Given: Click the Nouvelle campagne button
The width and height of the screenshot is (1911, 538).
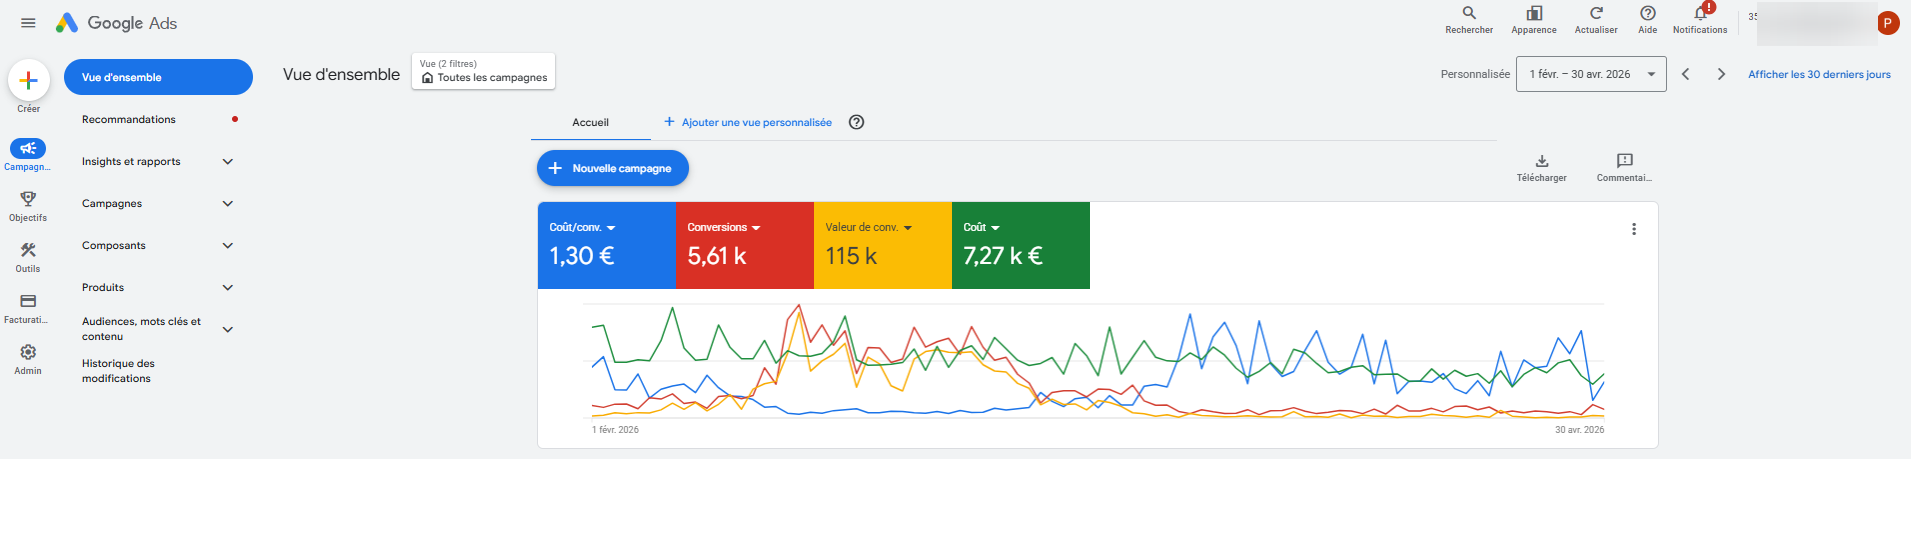Looking at the screenshot, I should point(613,168).
